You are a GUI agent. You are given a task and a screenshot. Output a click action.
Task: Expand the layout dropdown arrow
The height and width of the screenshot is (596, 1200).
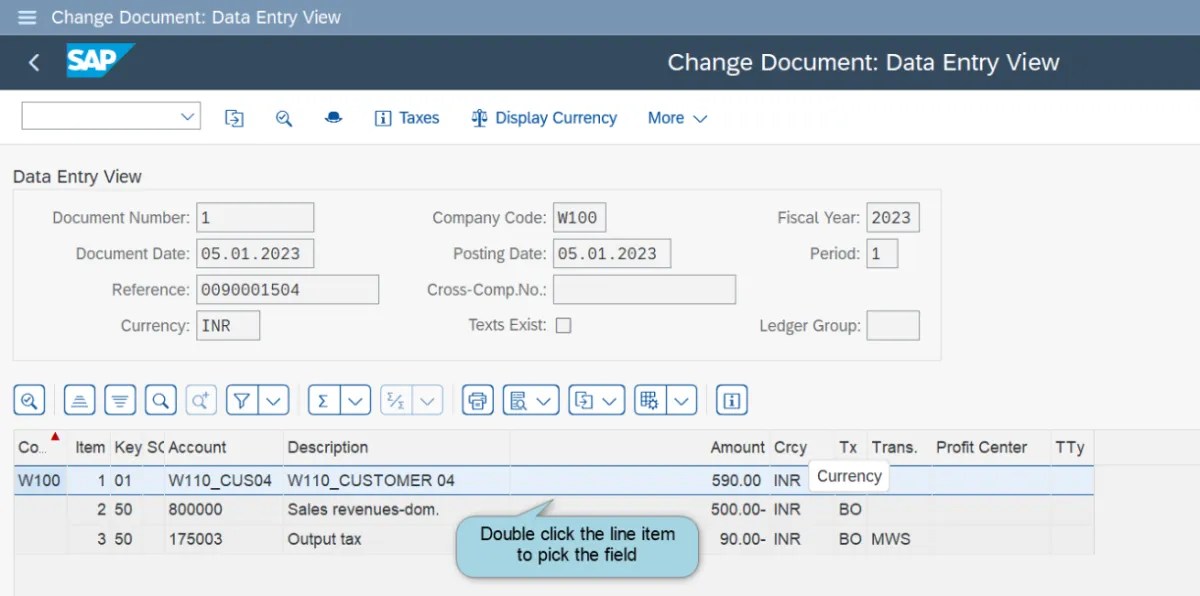tap(682, 401)
